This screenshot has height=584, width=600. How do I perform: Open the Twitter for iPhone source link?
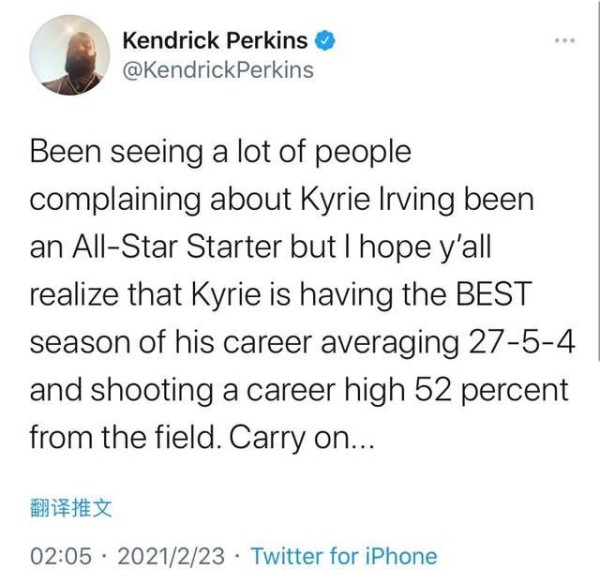pos(343,555)
